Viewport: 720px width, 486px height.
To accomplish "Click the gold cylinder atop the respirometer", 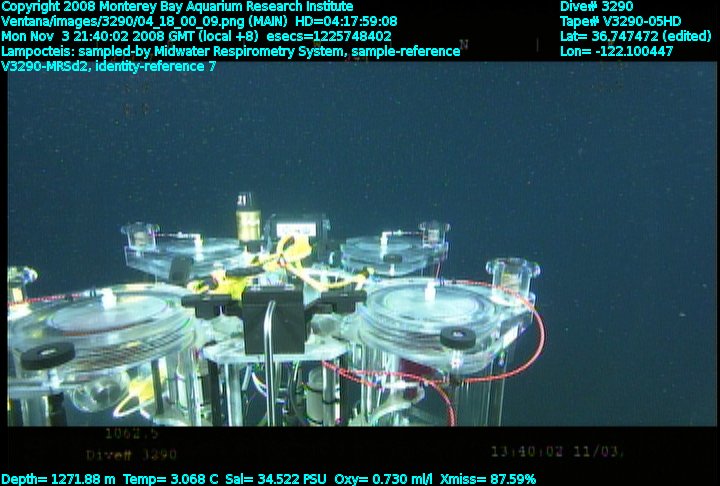I will click(x=243, y=211).
